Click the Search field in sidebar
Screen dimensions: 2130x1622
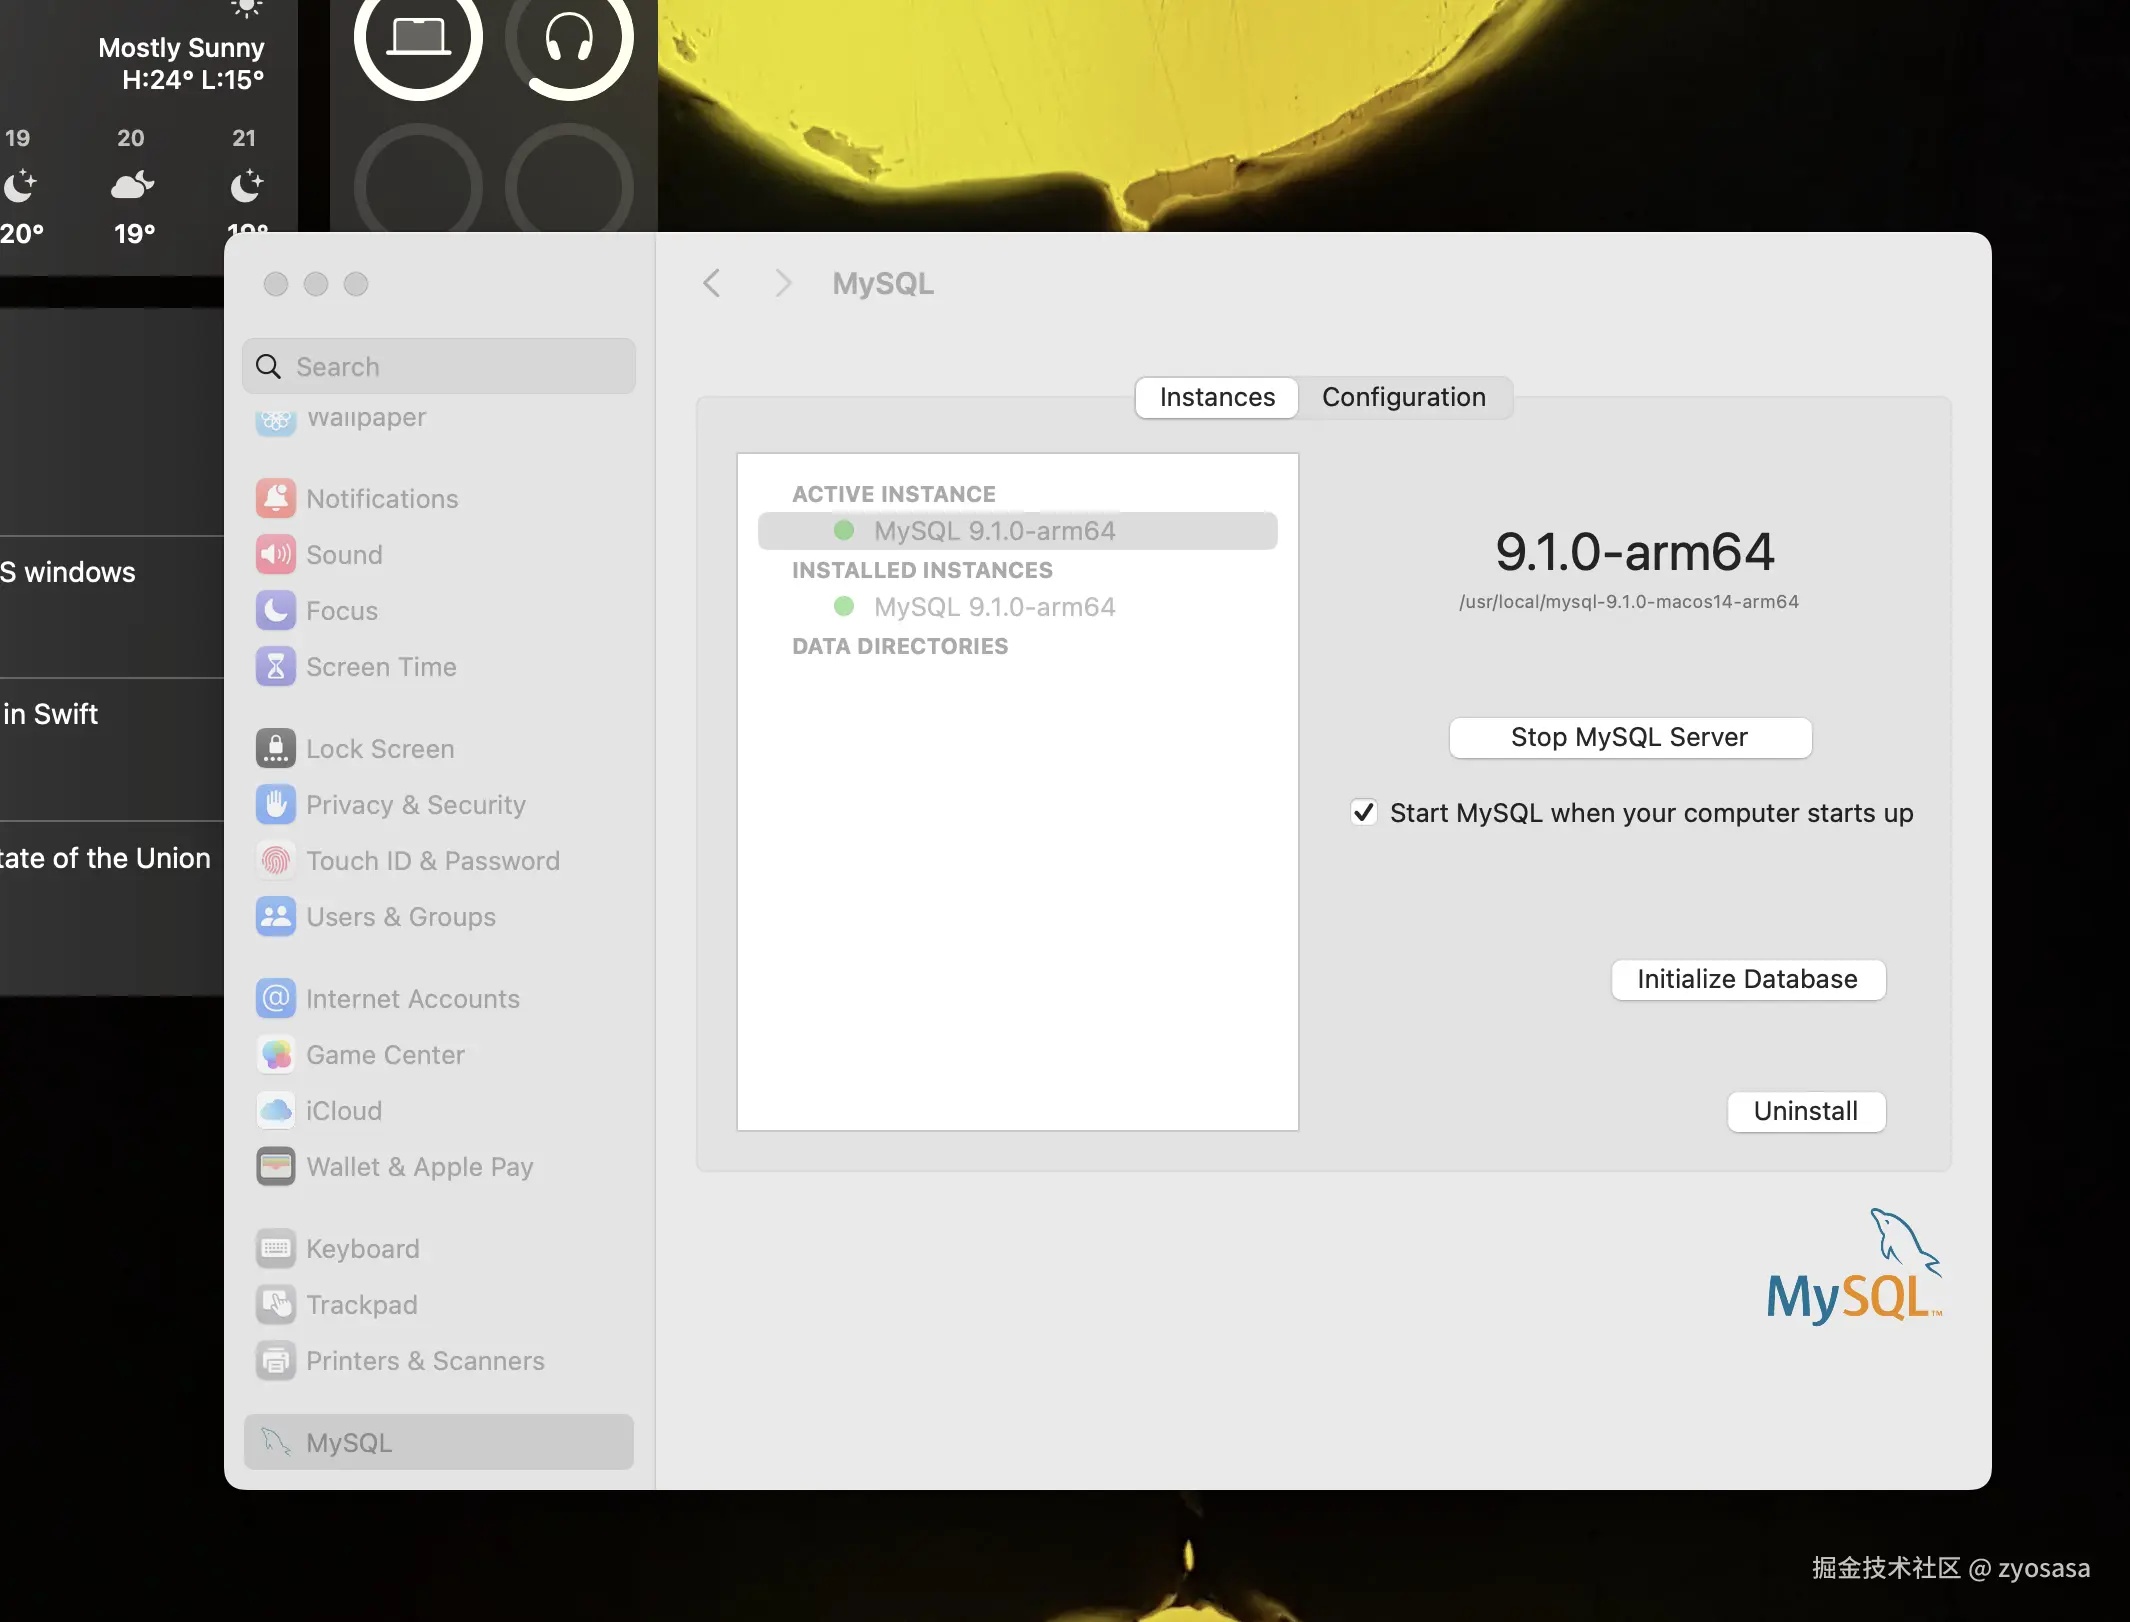point(440,366)
